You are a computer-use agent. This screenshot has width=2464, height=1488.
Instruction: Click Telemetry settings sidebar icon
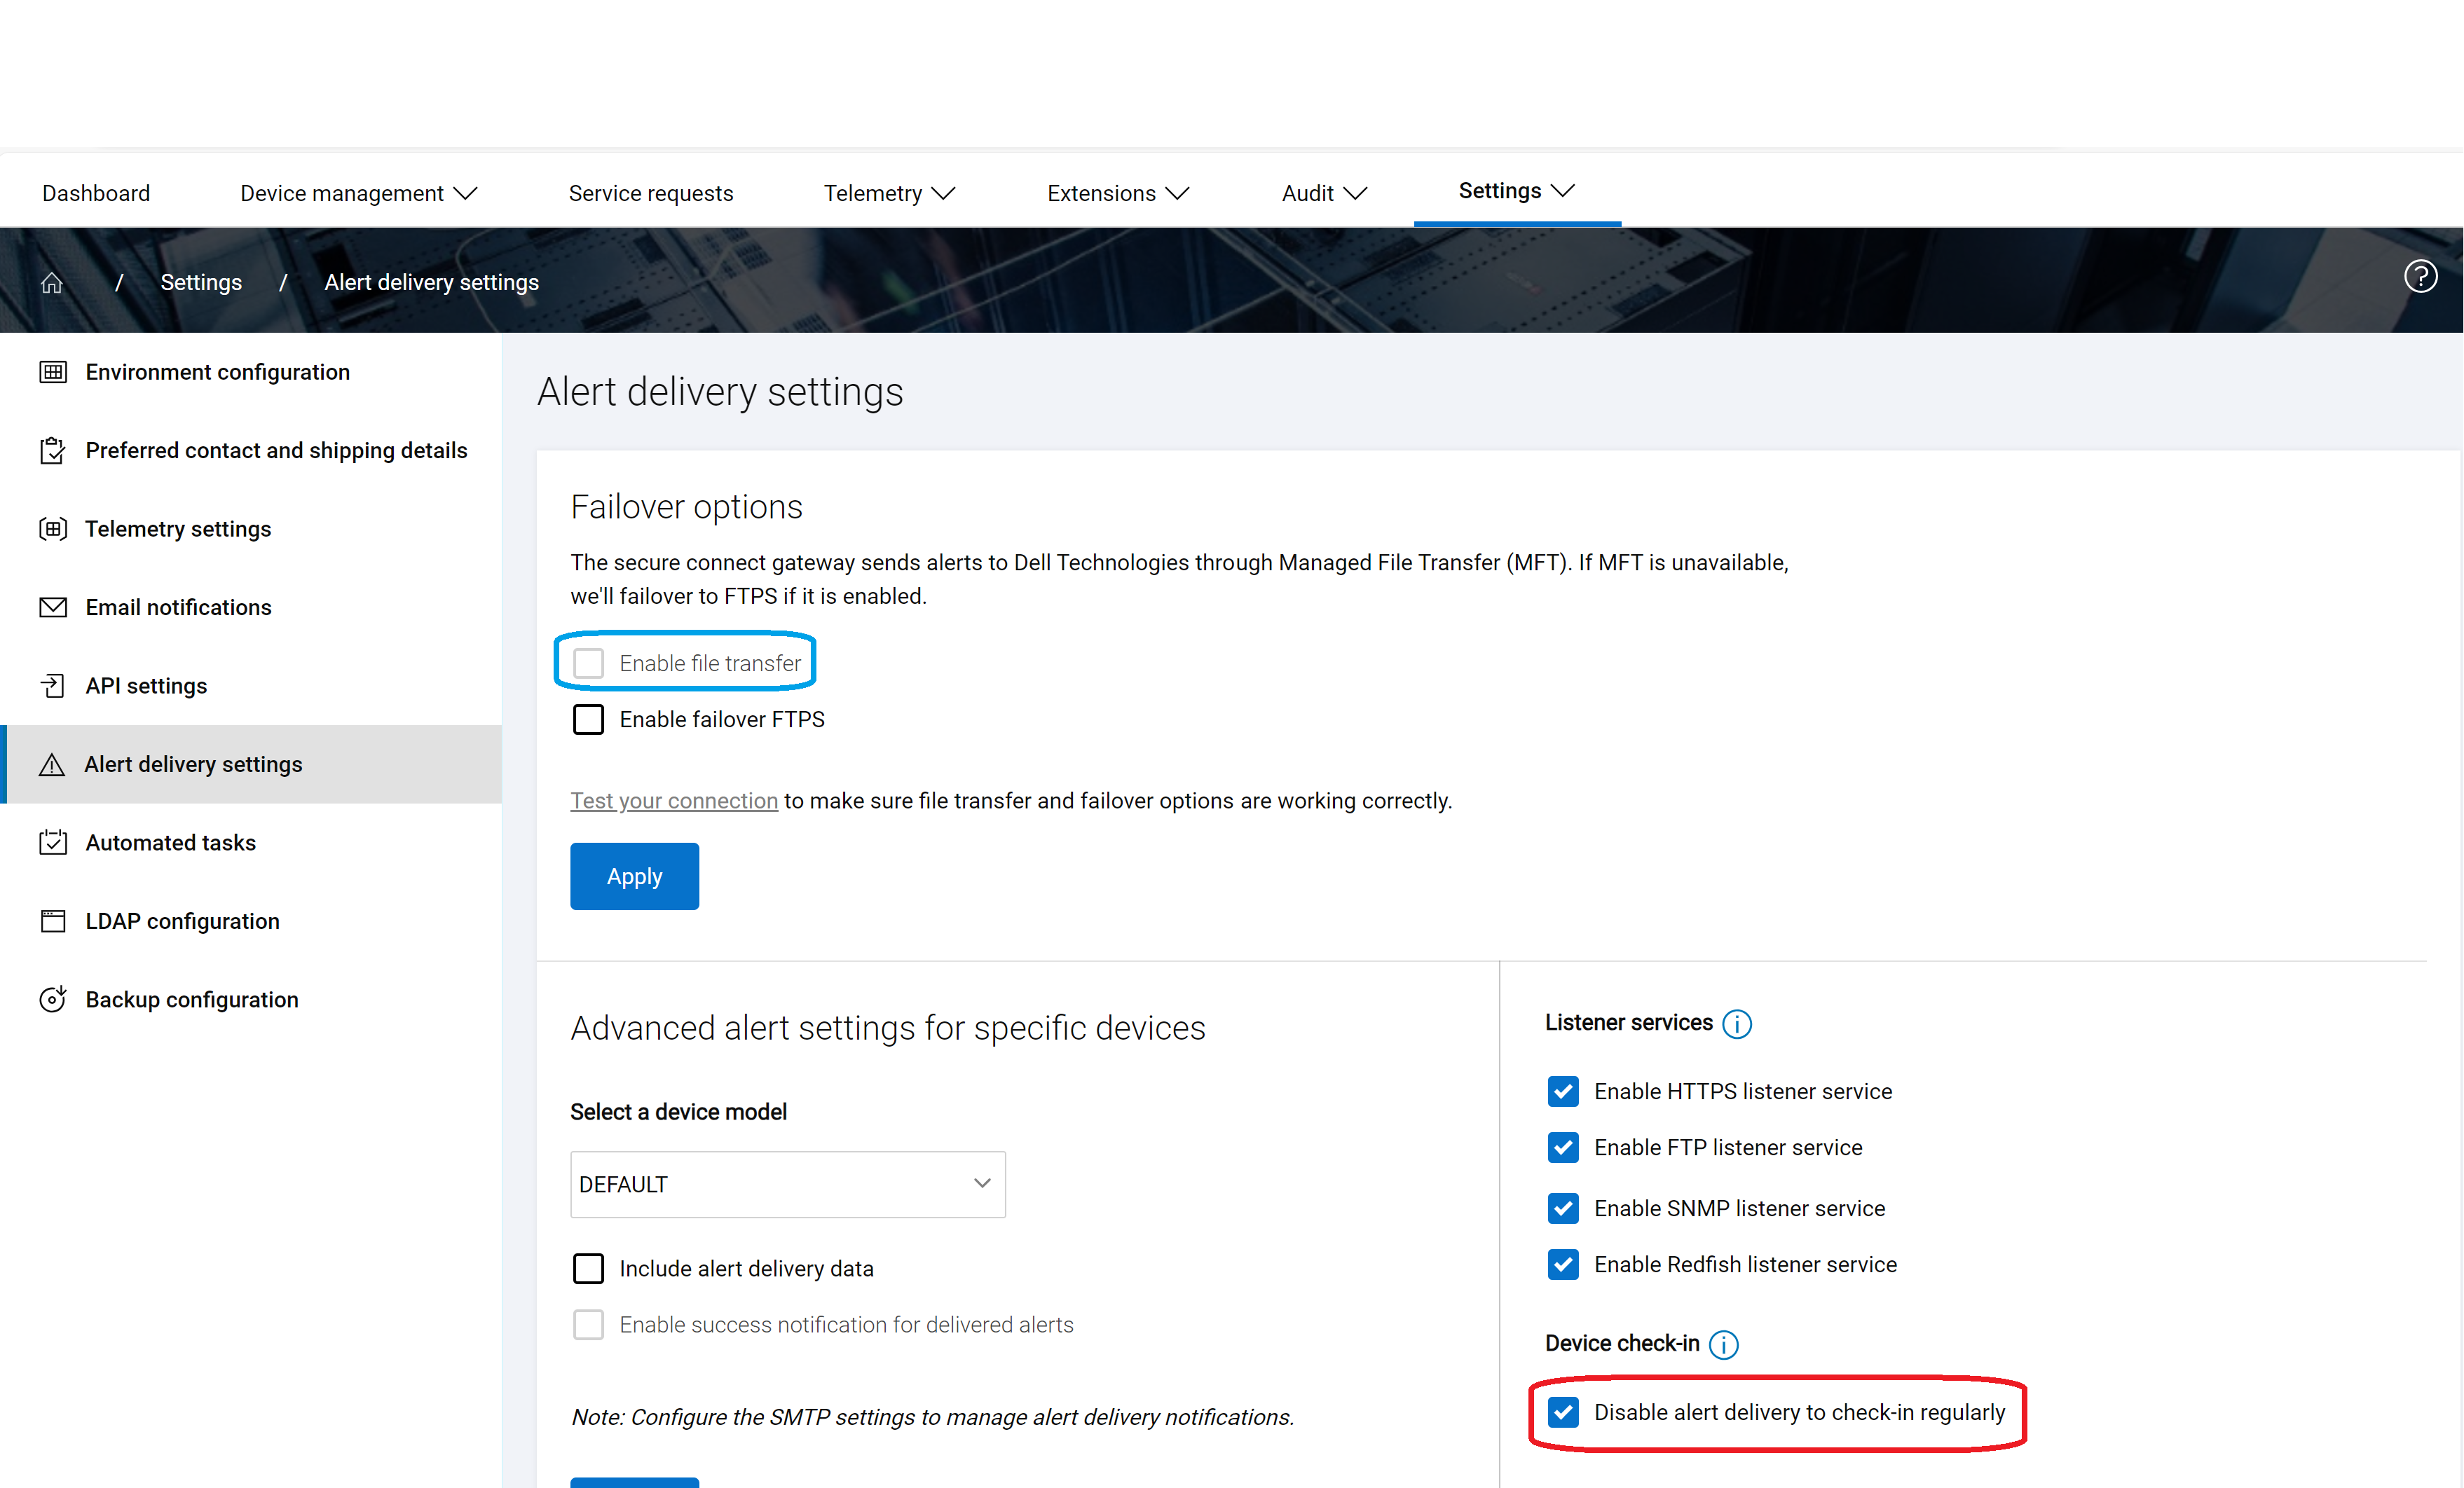(53, 529)
